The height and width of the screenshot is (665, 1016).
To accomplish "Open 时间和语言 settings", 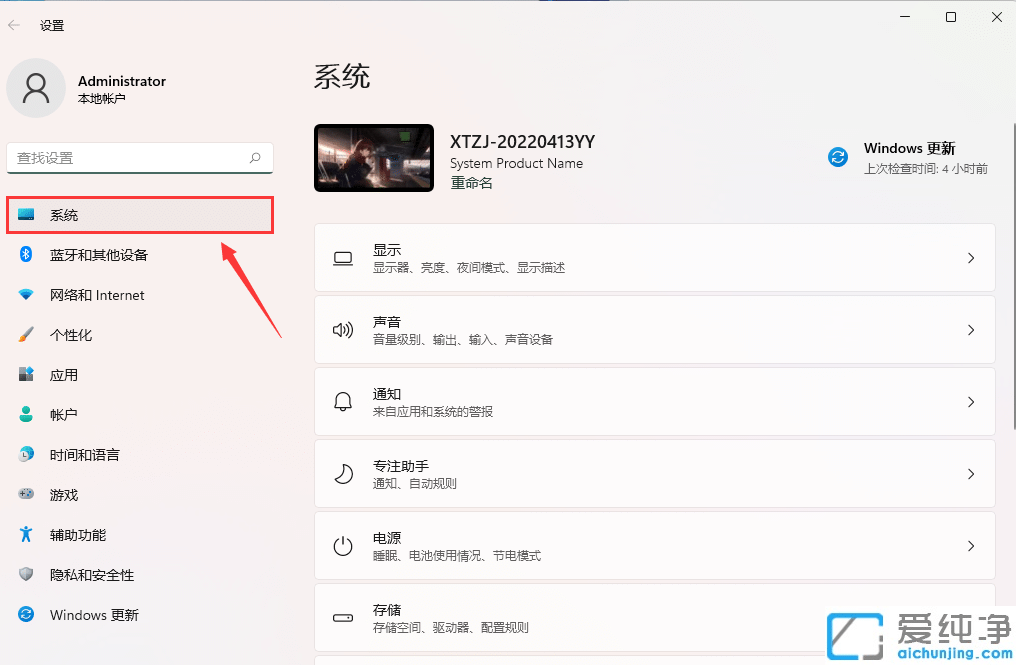I will pos(140,455).
